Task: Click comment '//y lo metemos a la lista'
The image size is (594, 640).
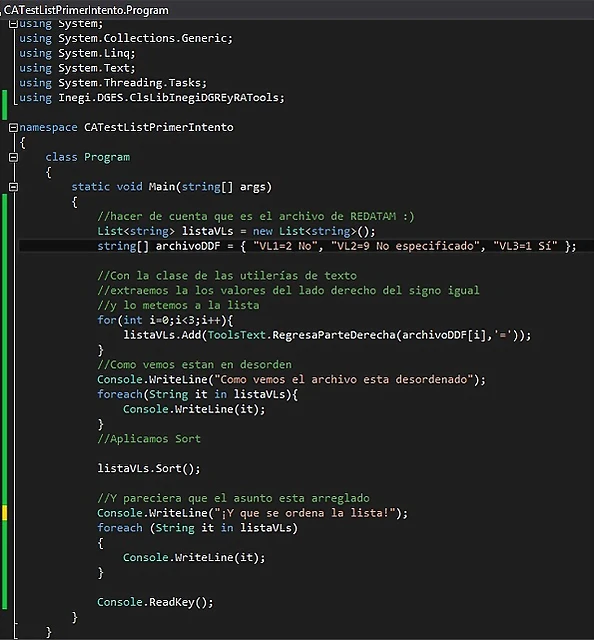Action: 178,305
